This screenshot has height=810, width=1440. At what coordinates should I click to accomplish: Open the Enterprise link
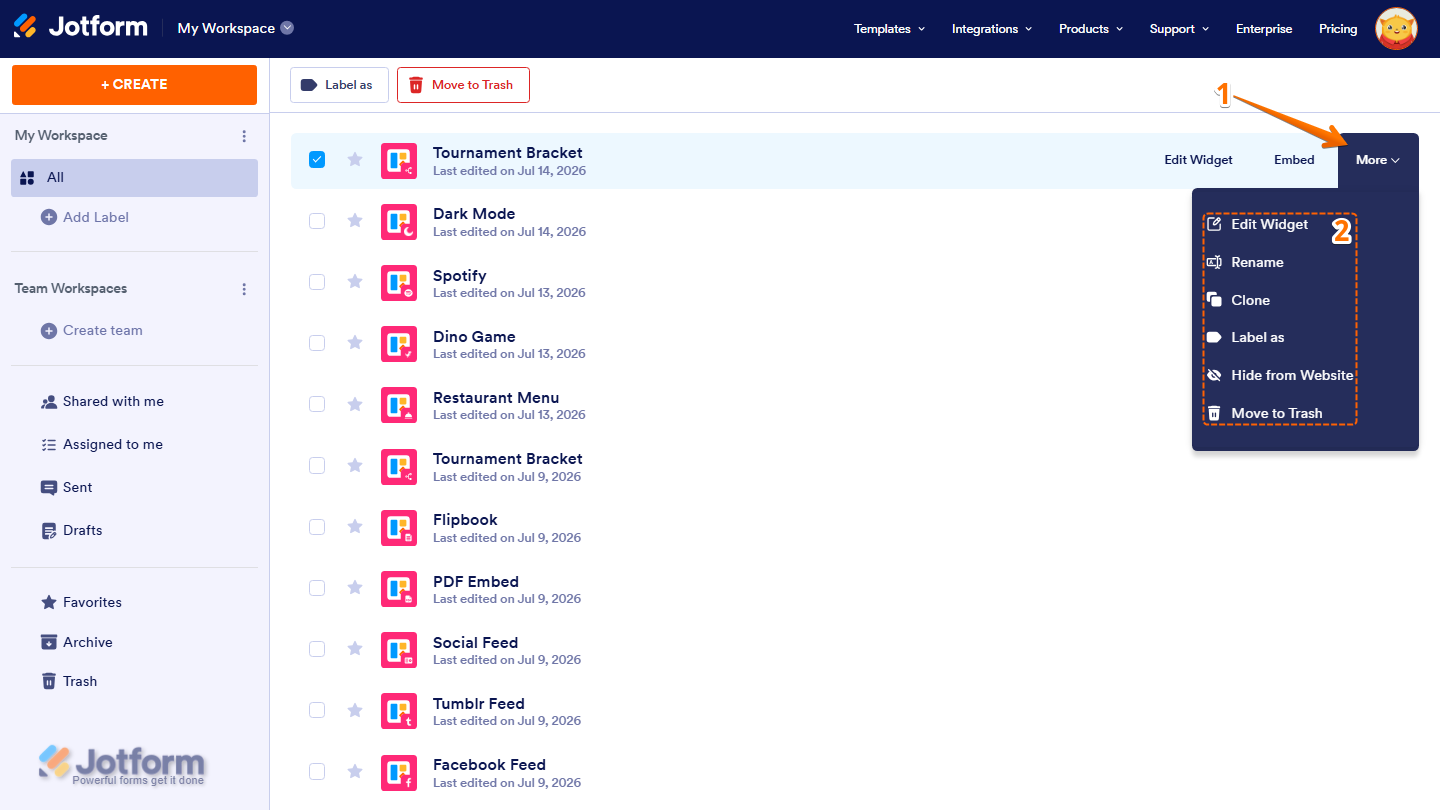[1264, 29]
